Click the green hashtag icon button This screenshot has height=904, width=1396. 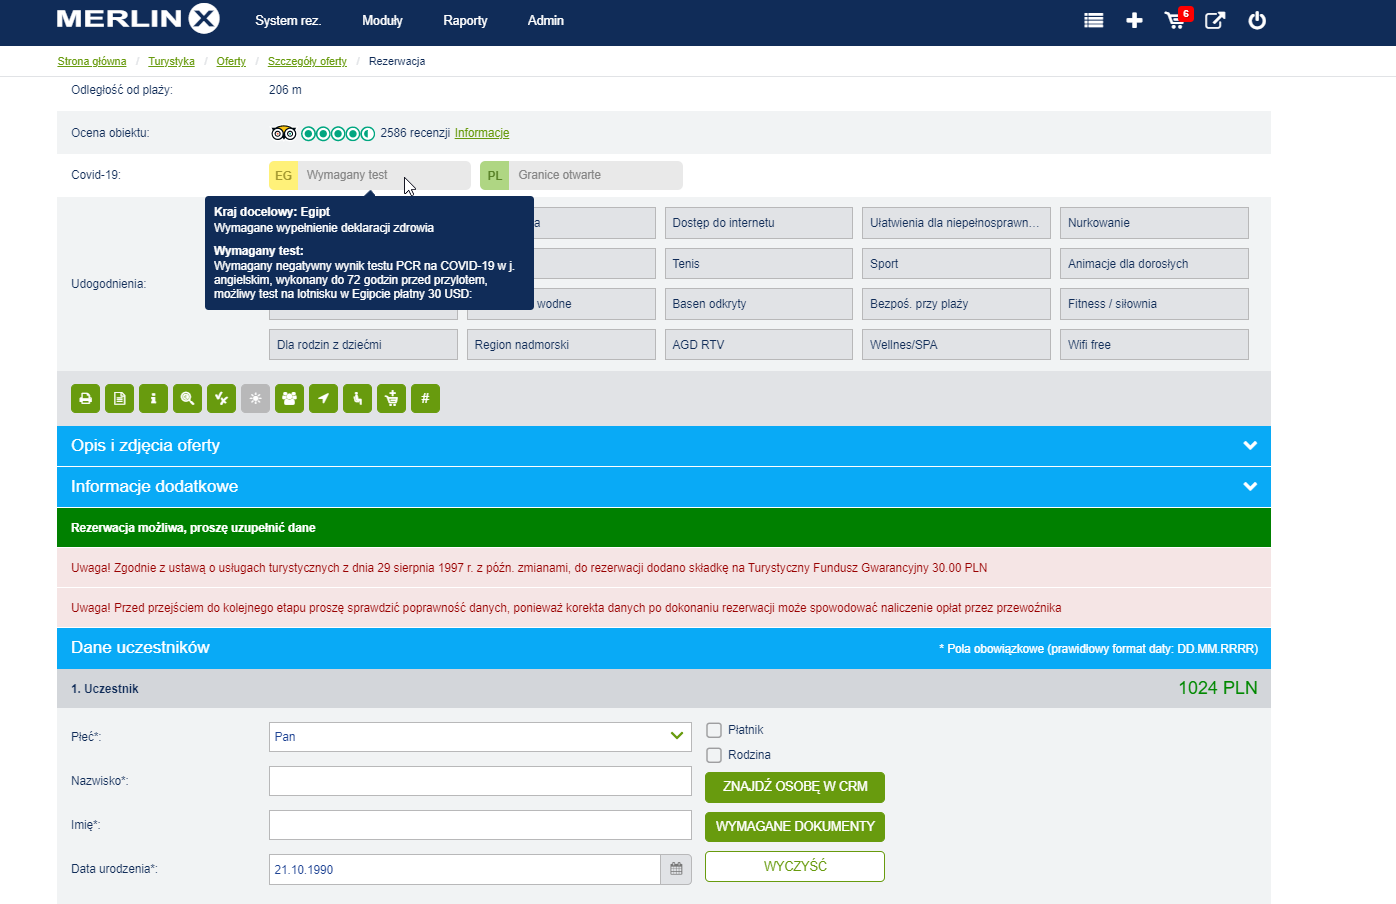[x=425, y=399]
